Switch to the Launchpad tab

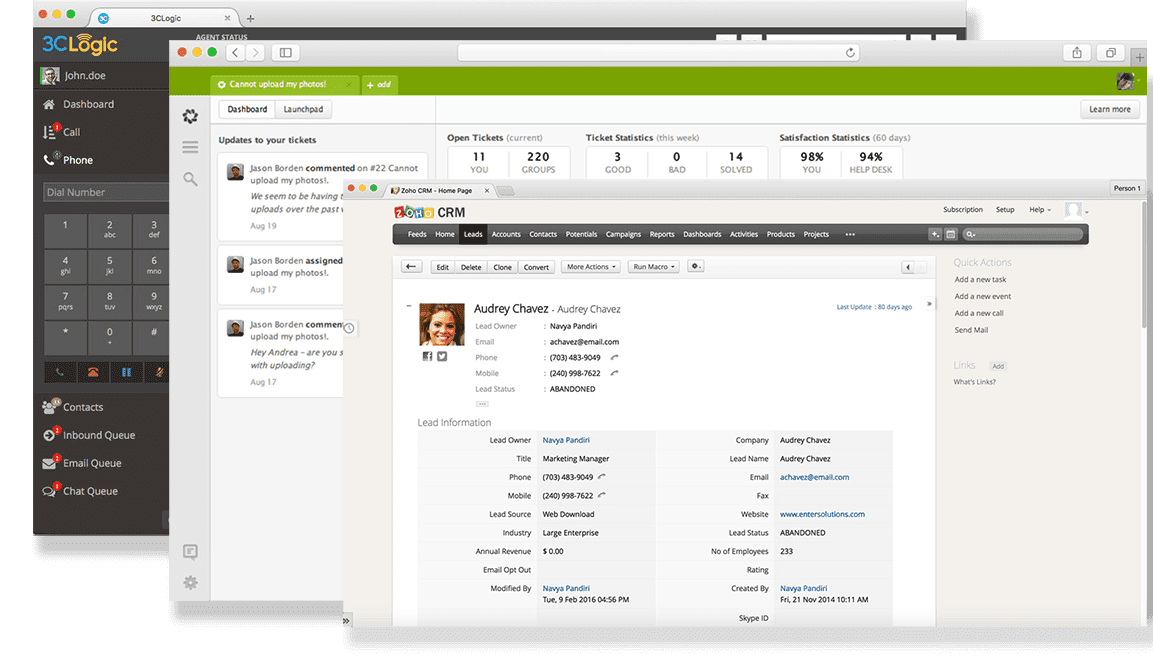(x=303, y=110)
